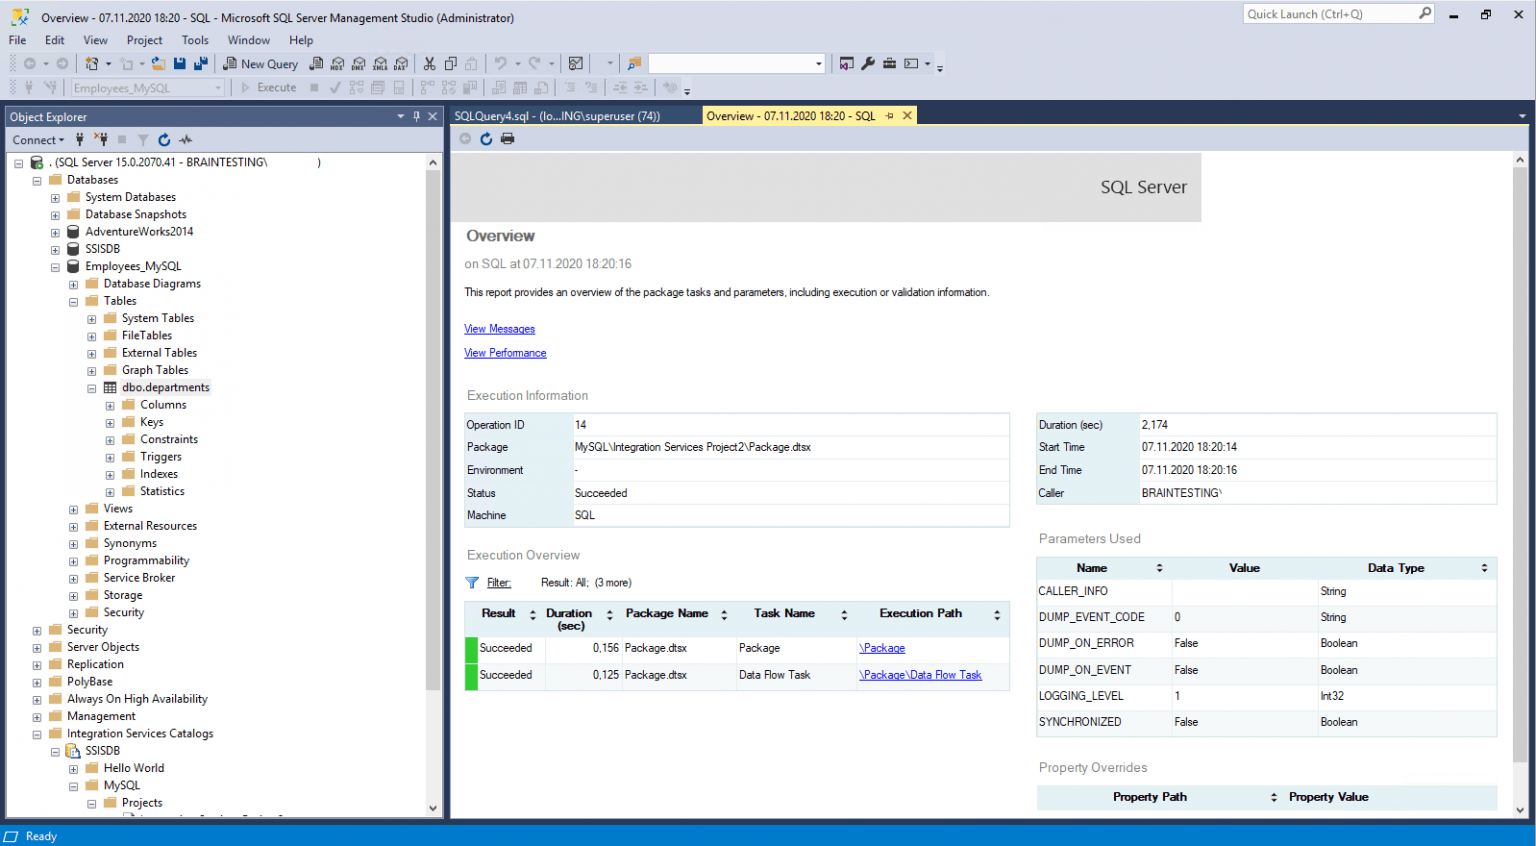
Task: Click the (3 more) results text
Action: 613,583
